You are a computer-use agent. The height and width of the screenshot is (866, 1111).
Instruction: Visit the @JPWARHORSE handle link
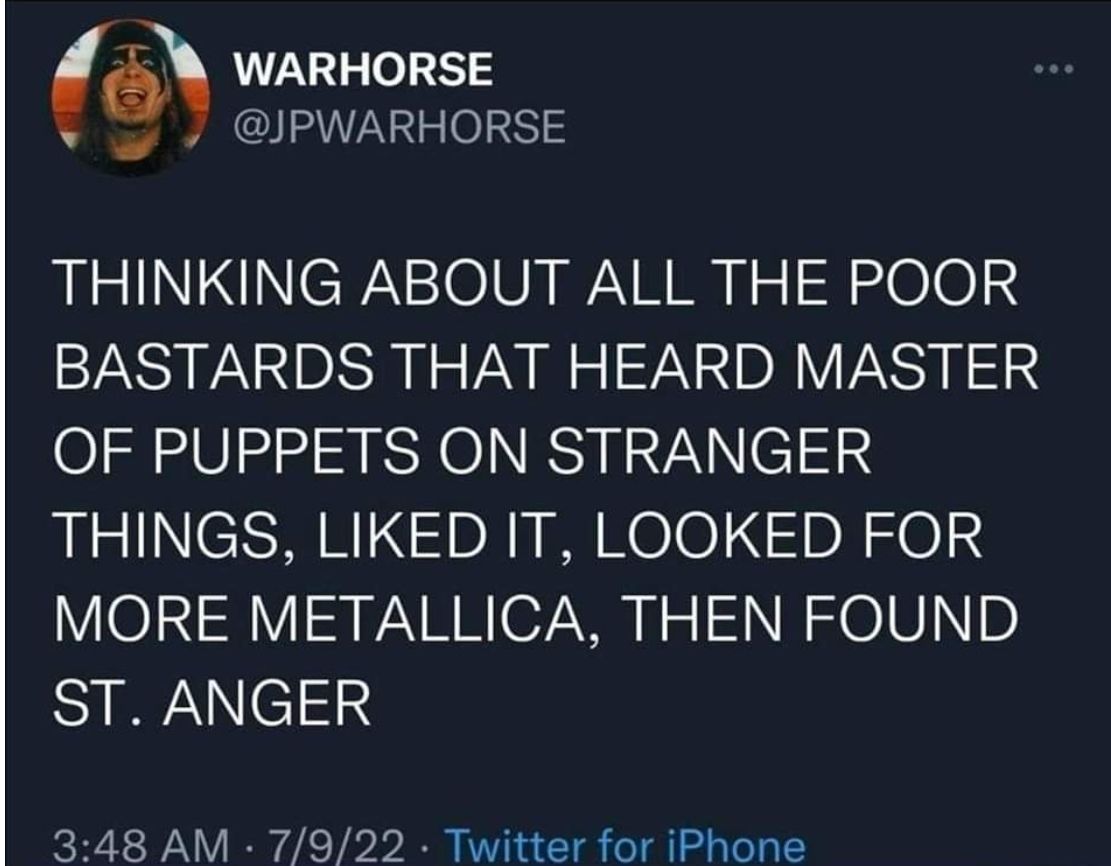[400, 127]
